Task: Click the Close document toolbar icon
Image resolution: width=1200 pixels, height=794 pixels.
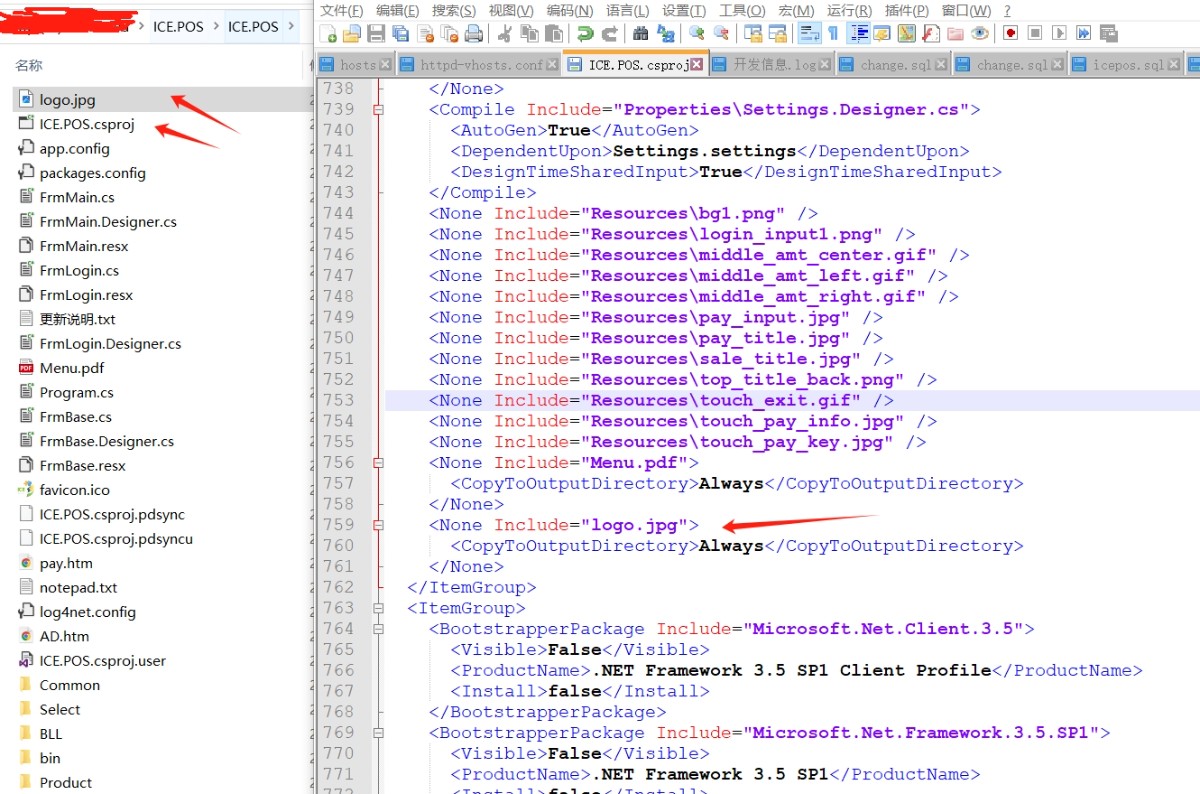Action: coord(425,33)
